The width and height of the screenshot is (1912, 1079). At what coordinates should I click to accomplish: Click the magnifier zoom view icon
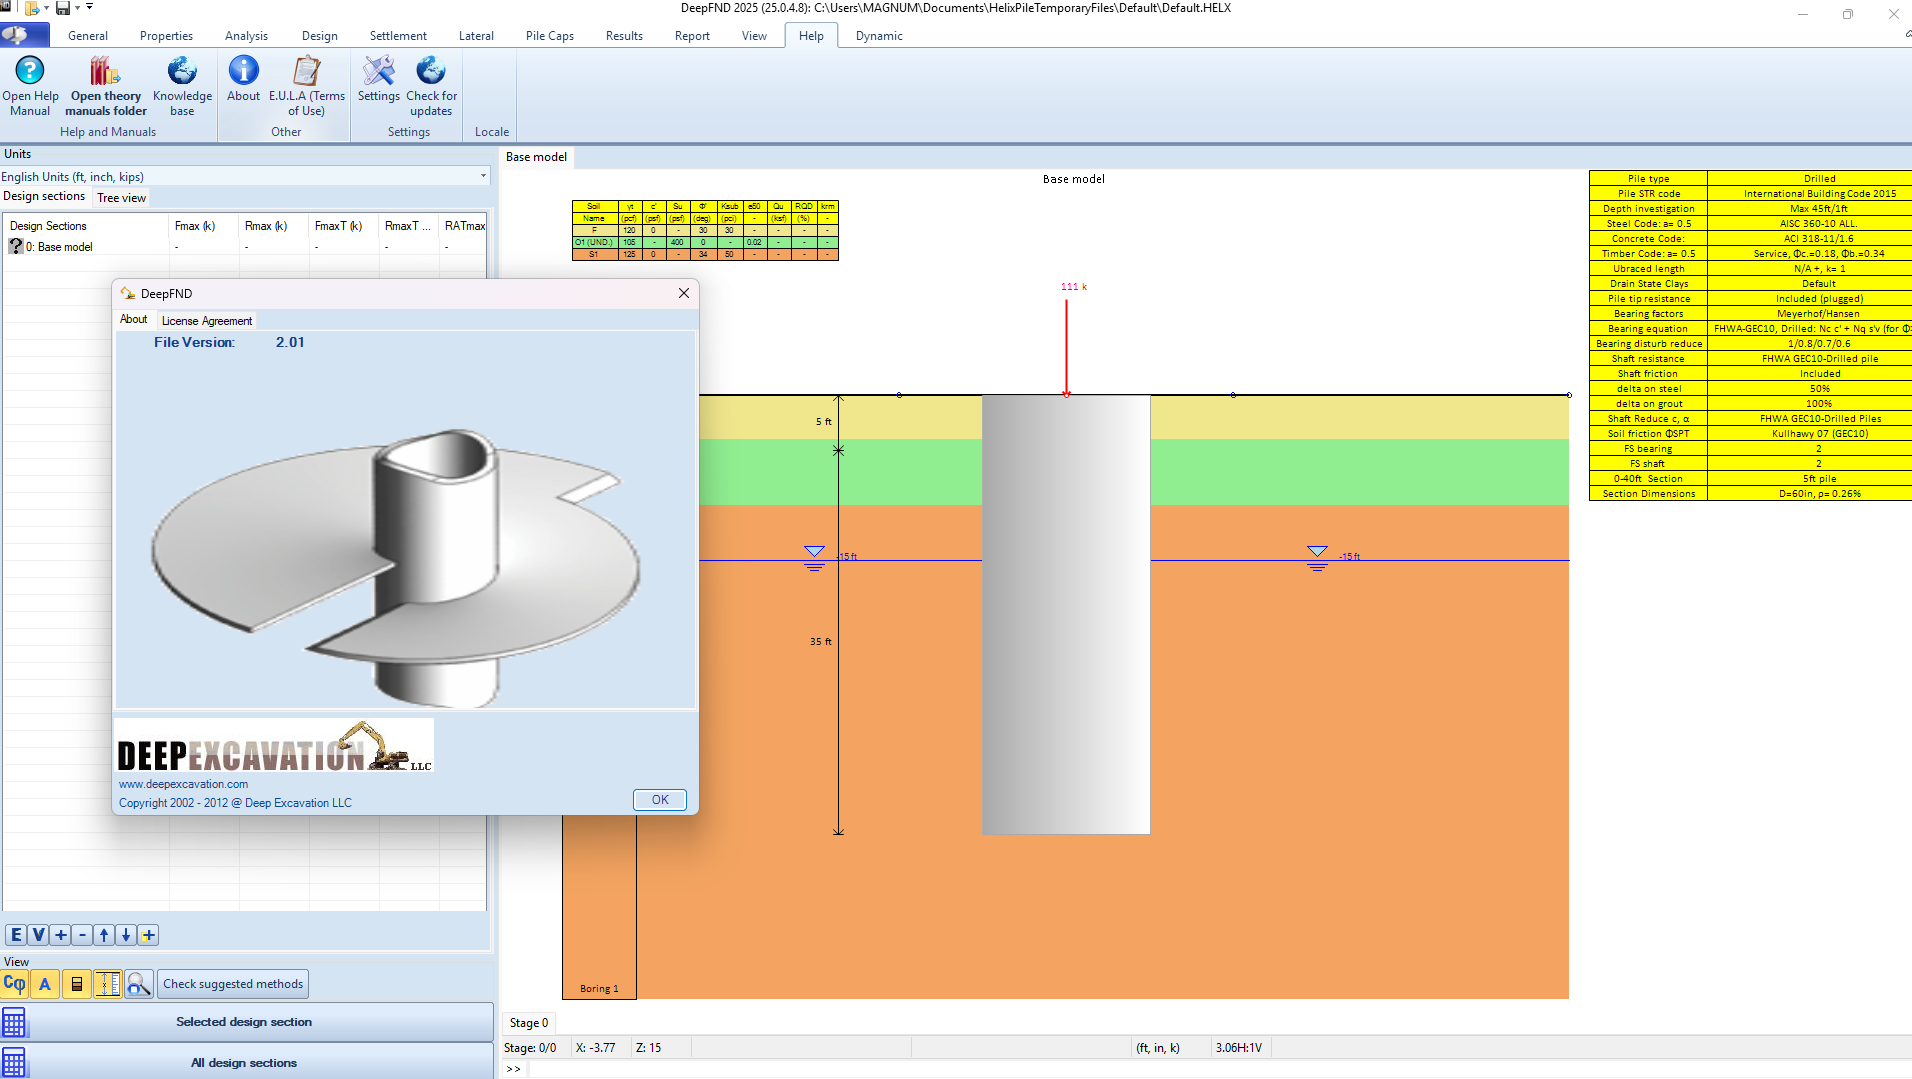(x=138, y=984)
